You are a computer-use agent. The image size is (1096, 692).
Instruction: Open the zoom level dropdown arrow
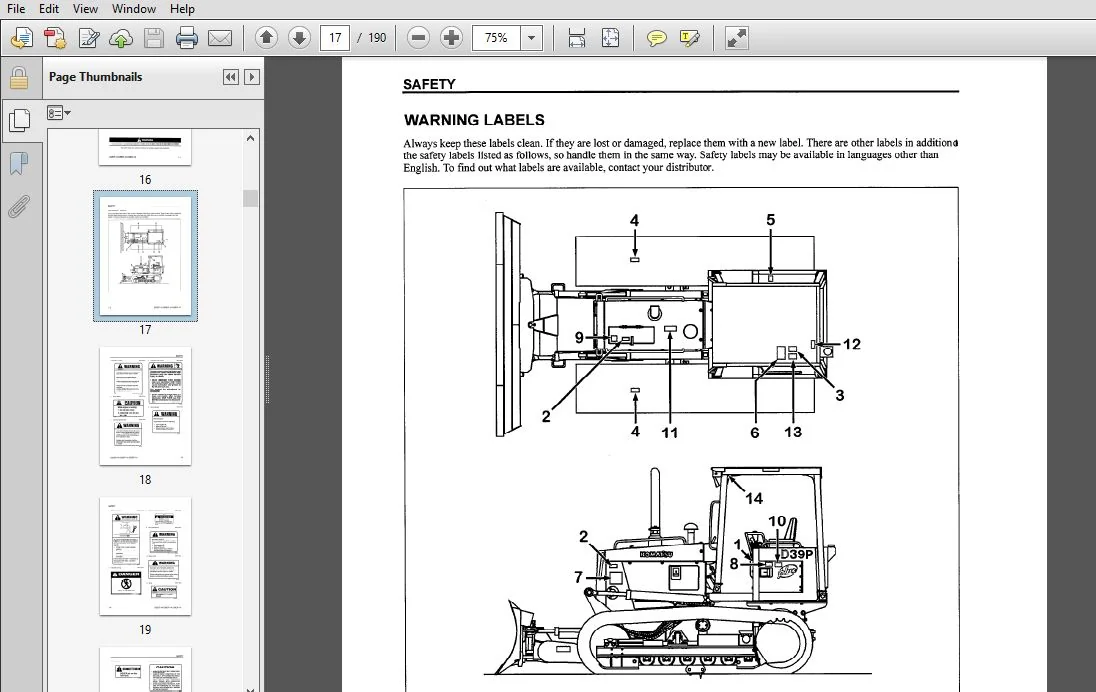531,38
